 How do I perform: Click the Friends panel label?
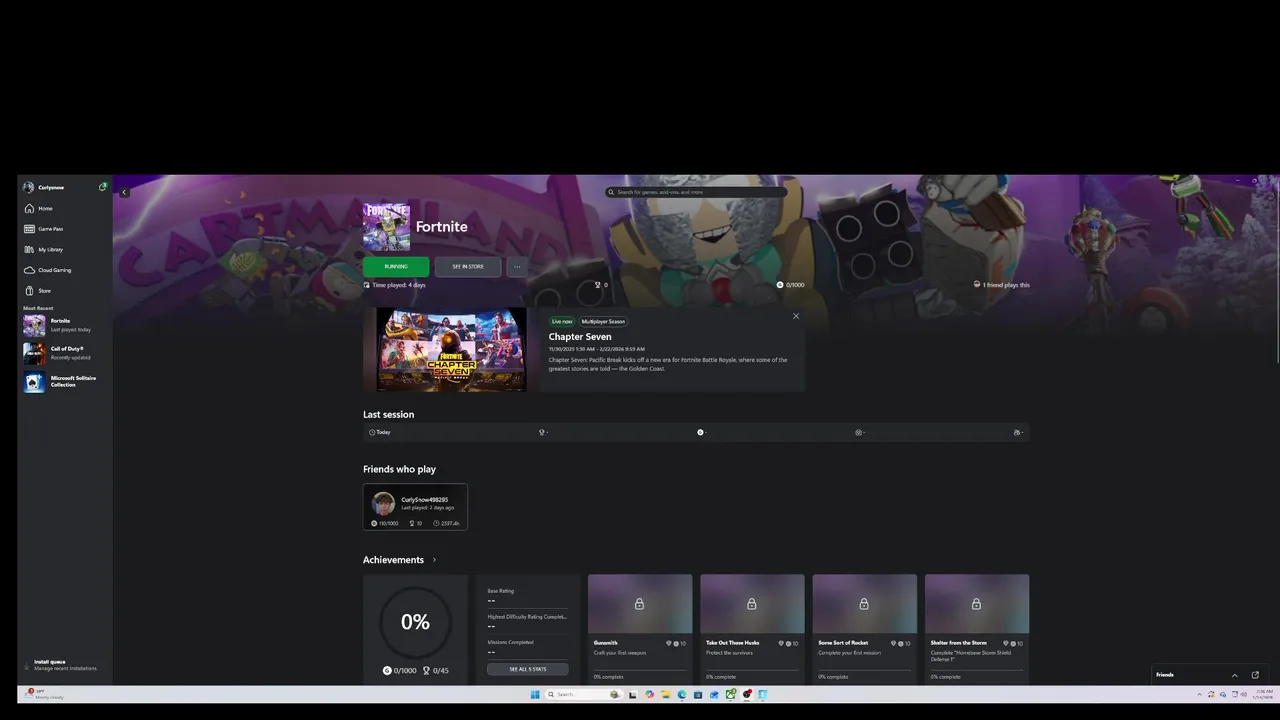click(x=1165, y=675)
